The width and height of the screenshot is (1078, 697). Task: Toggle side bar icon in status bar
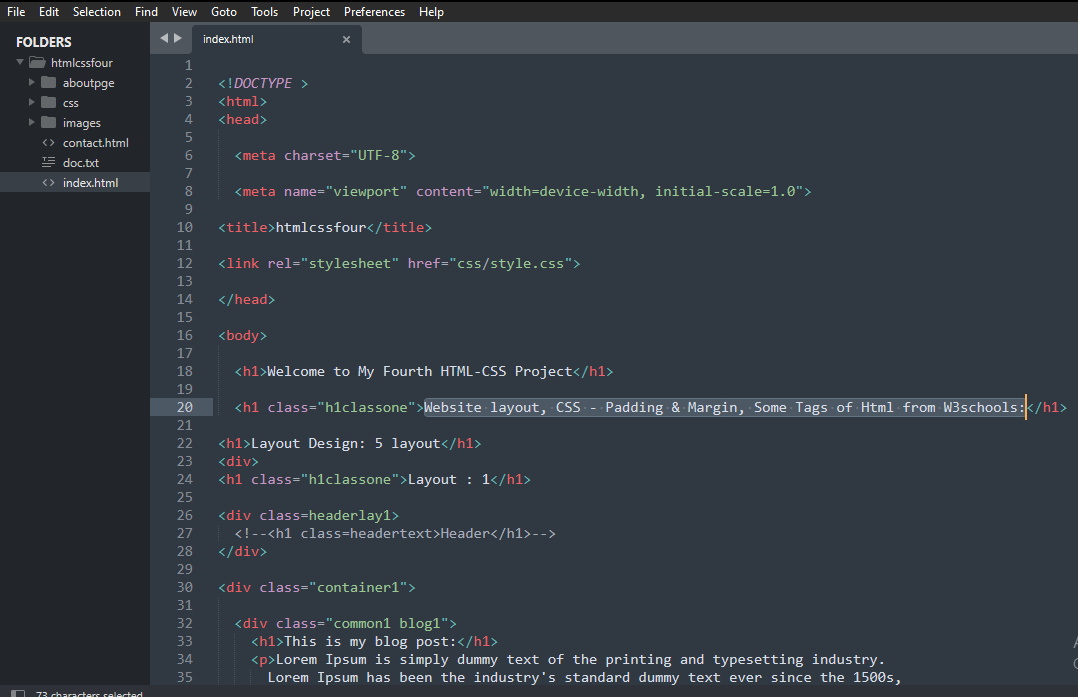18,693
